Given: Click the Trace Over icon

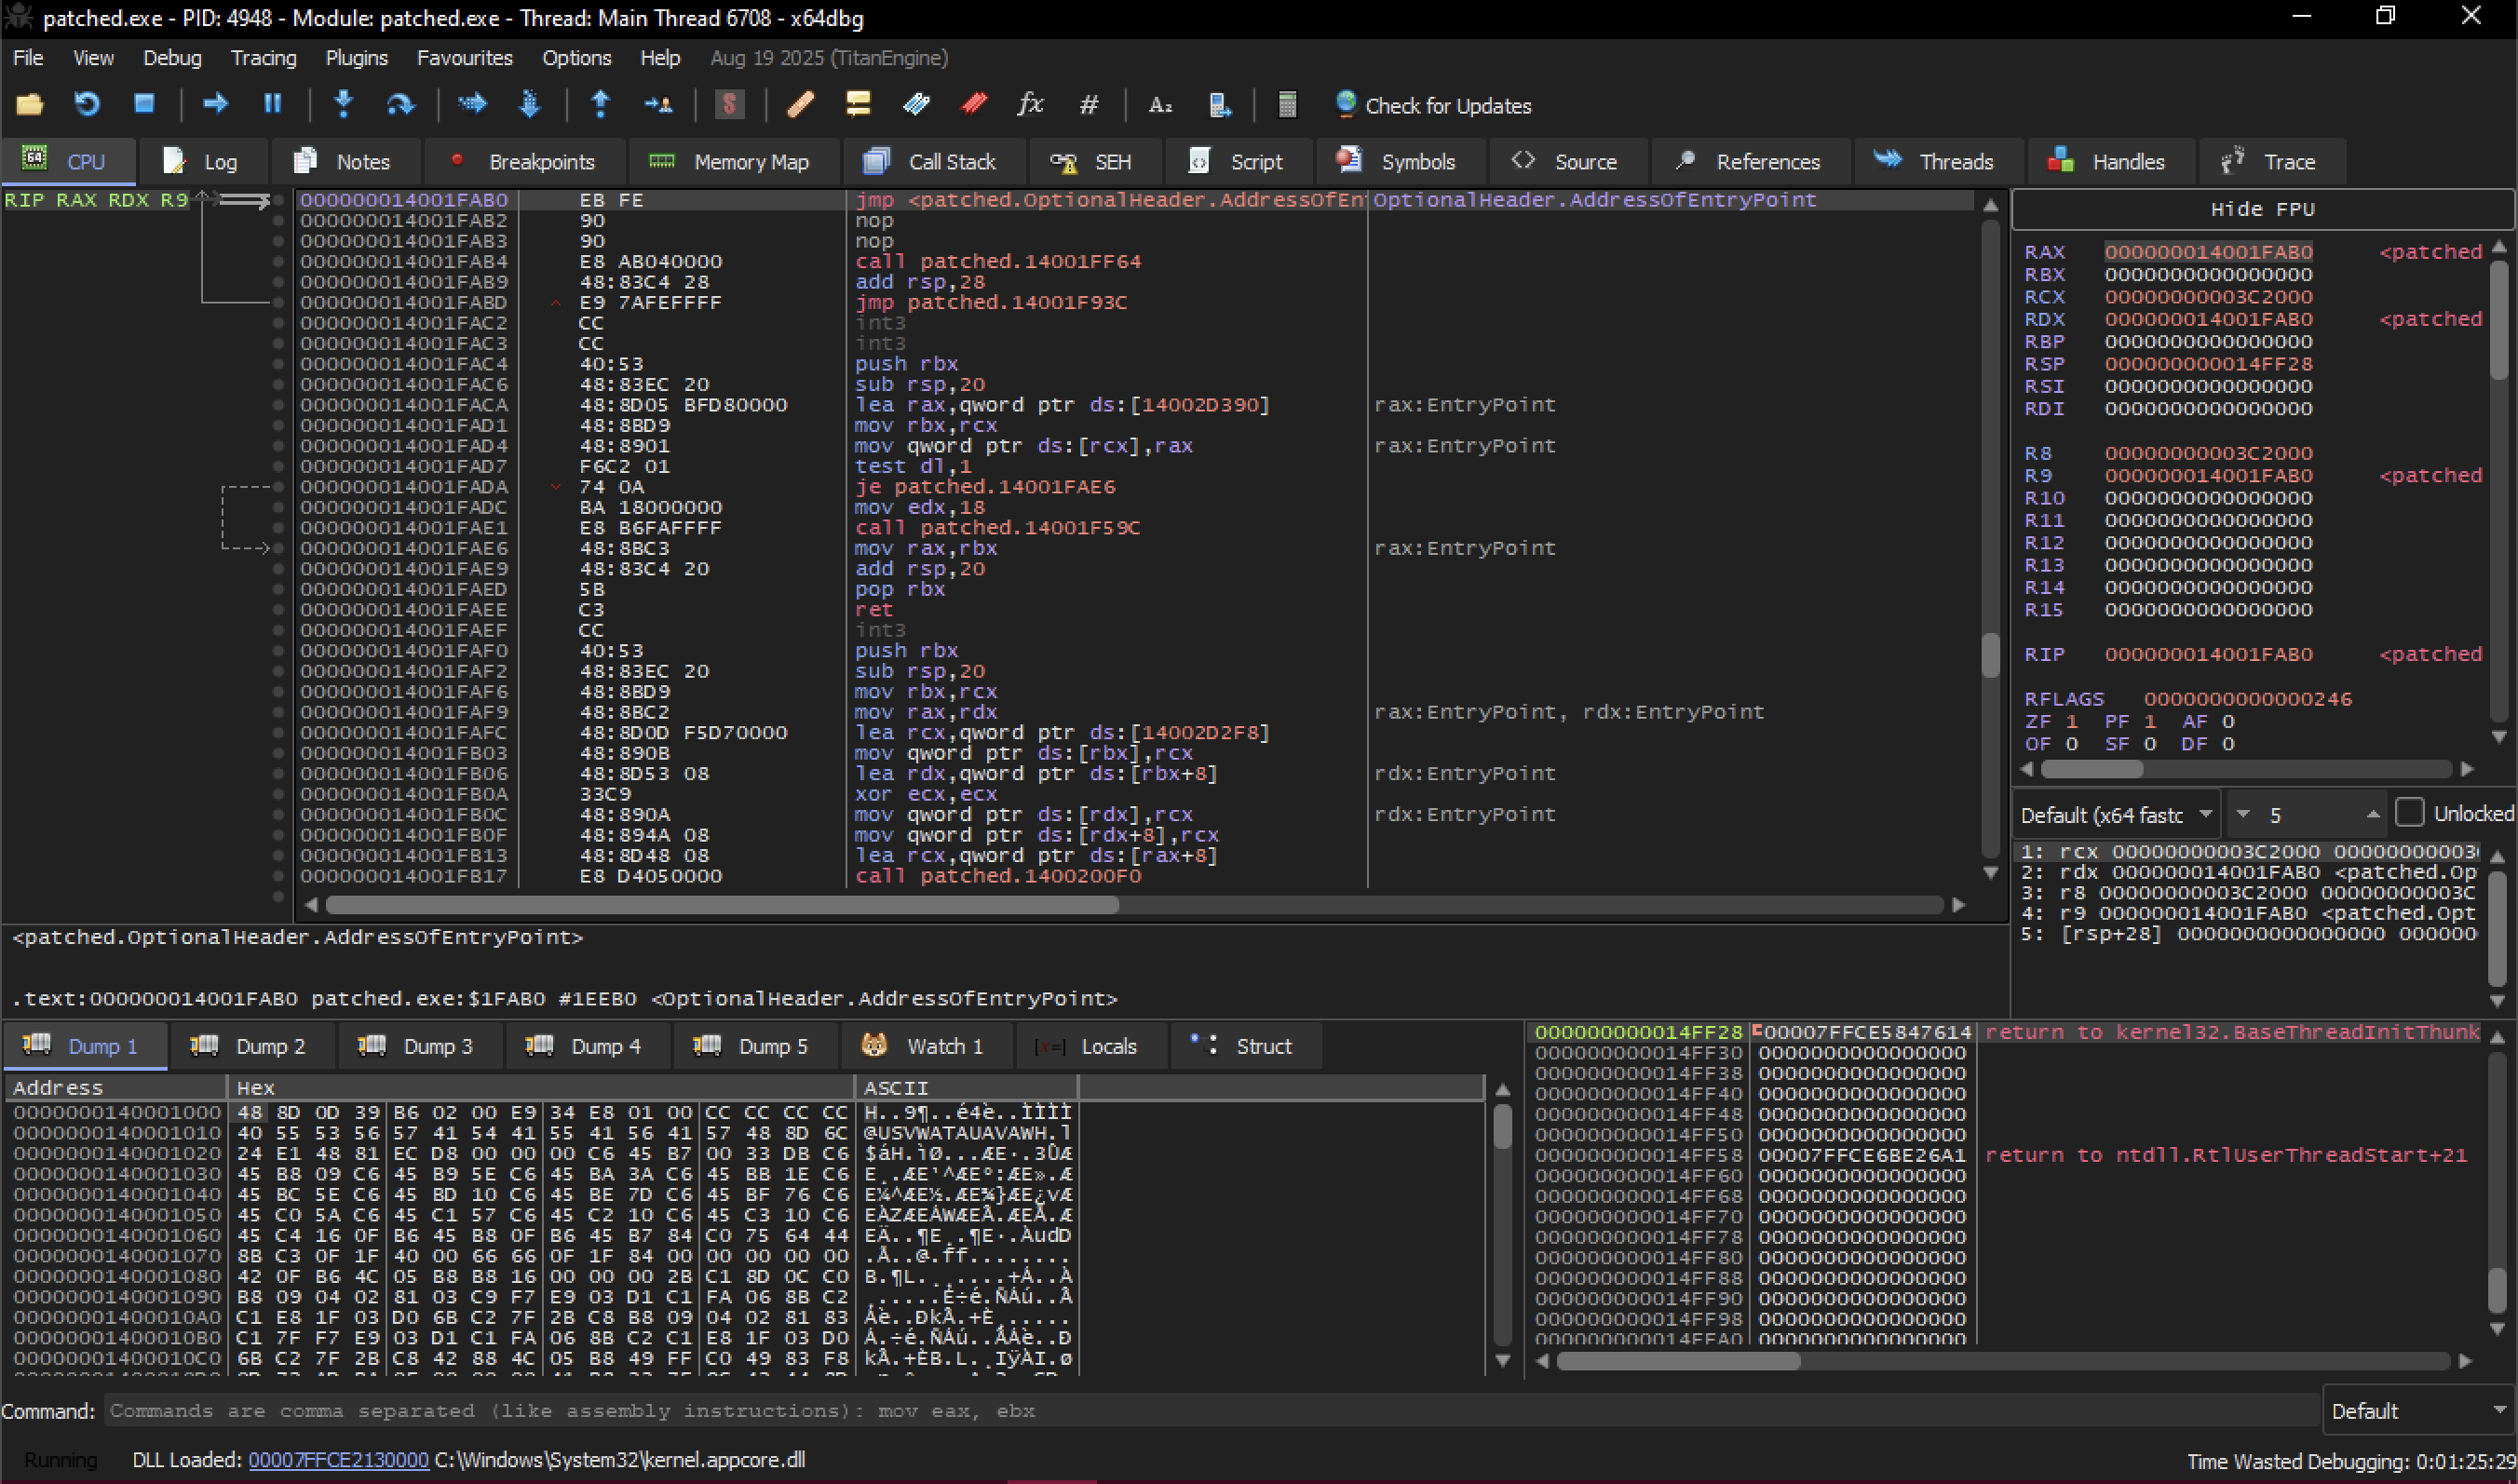Looking at the screenshot, I should coord(530,104).
